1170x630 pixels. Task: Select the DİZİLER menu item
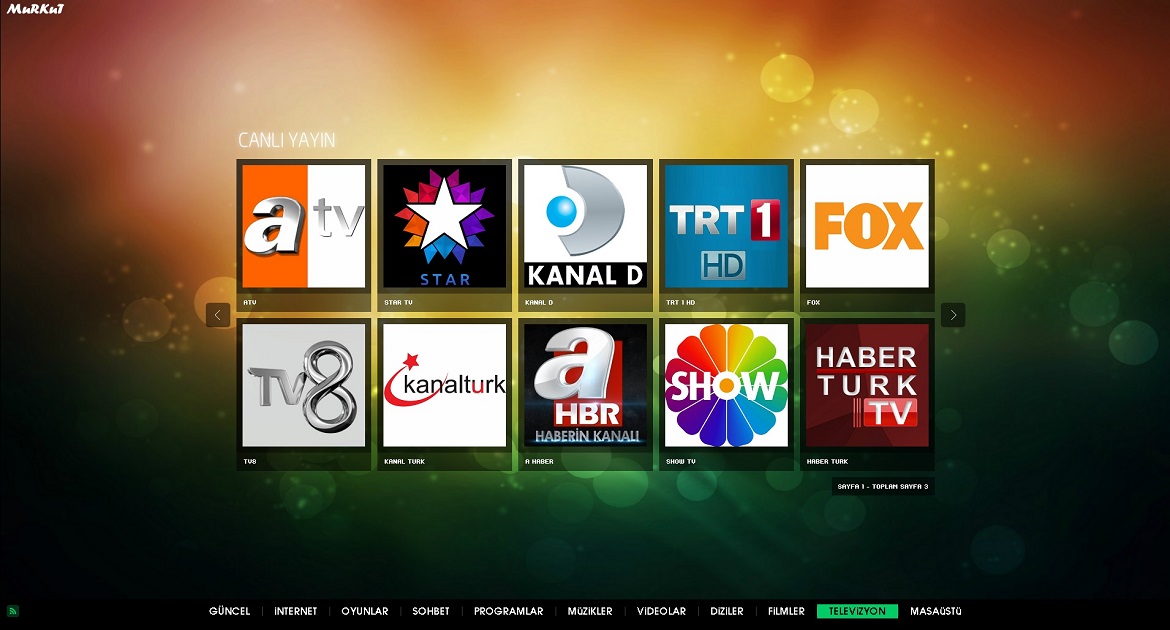coord(727,611)
